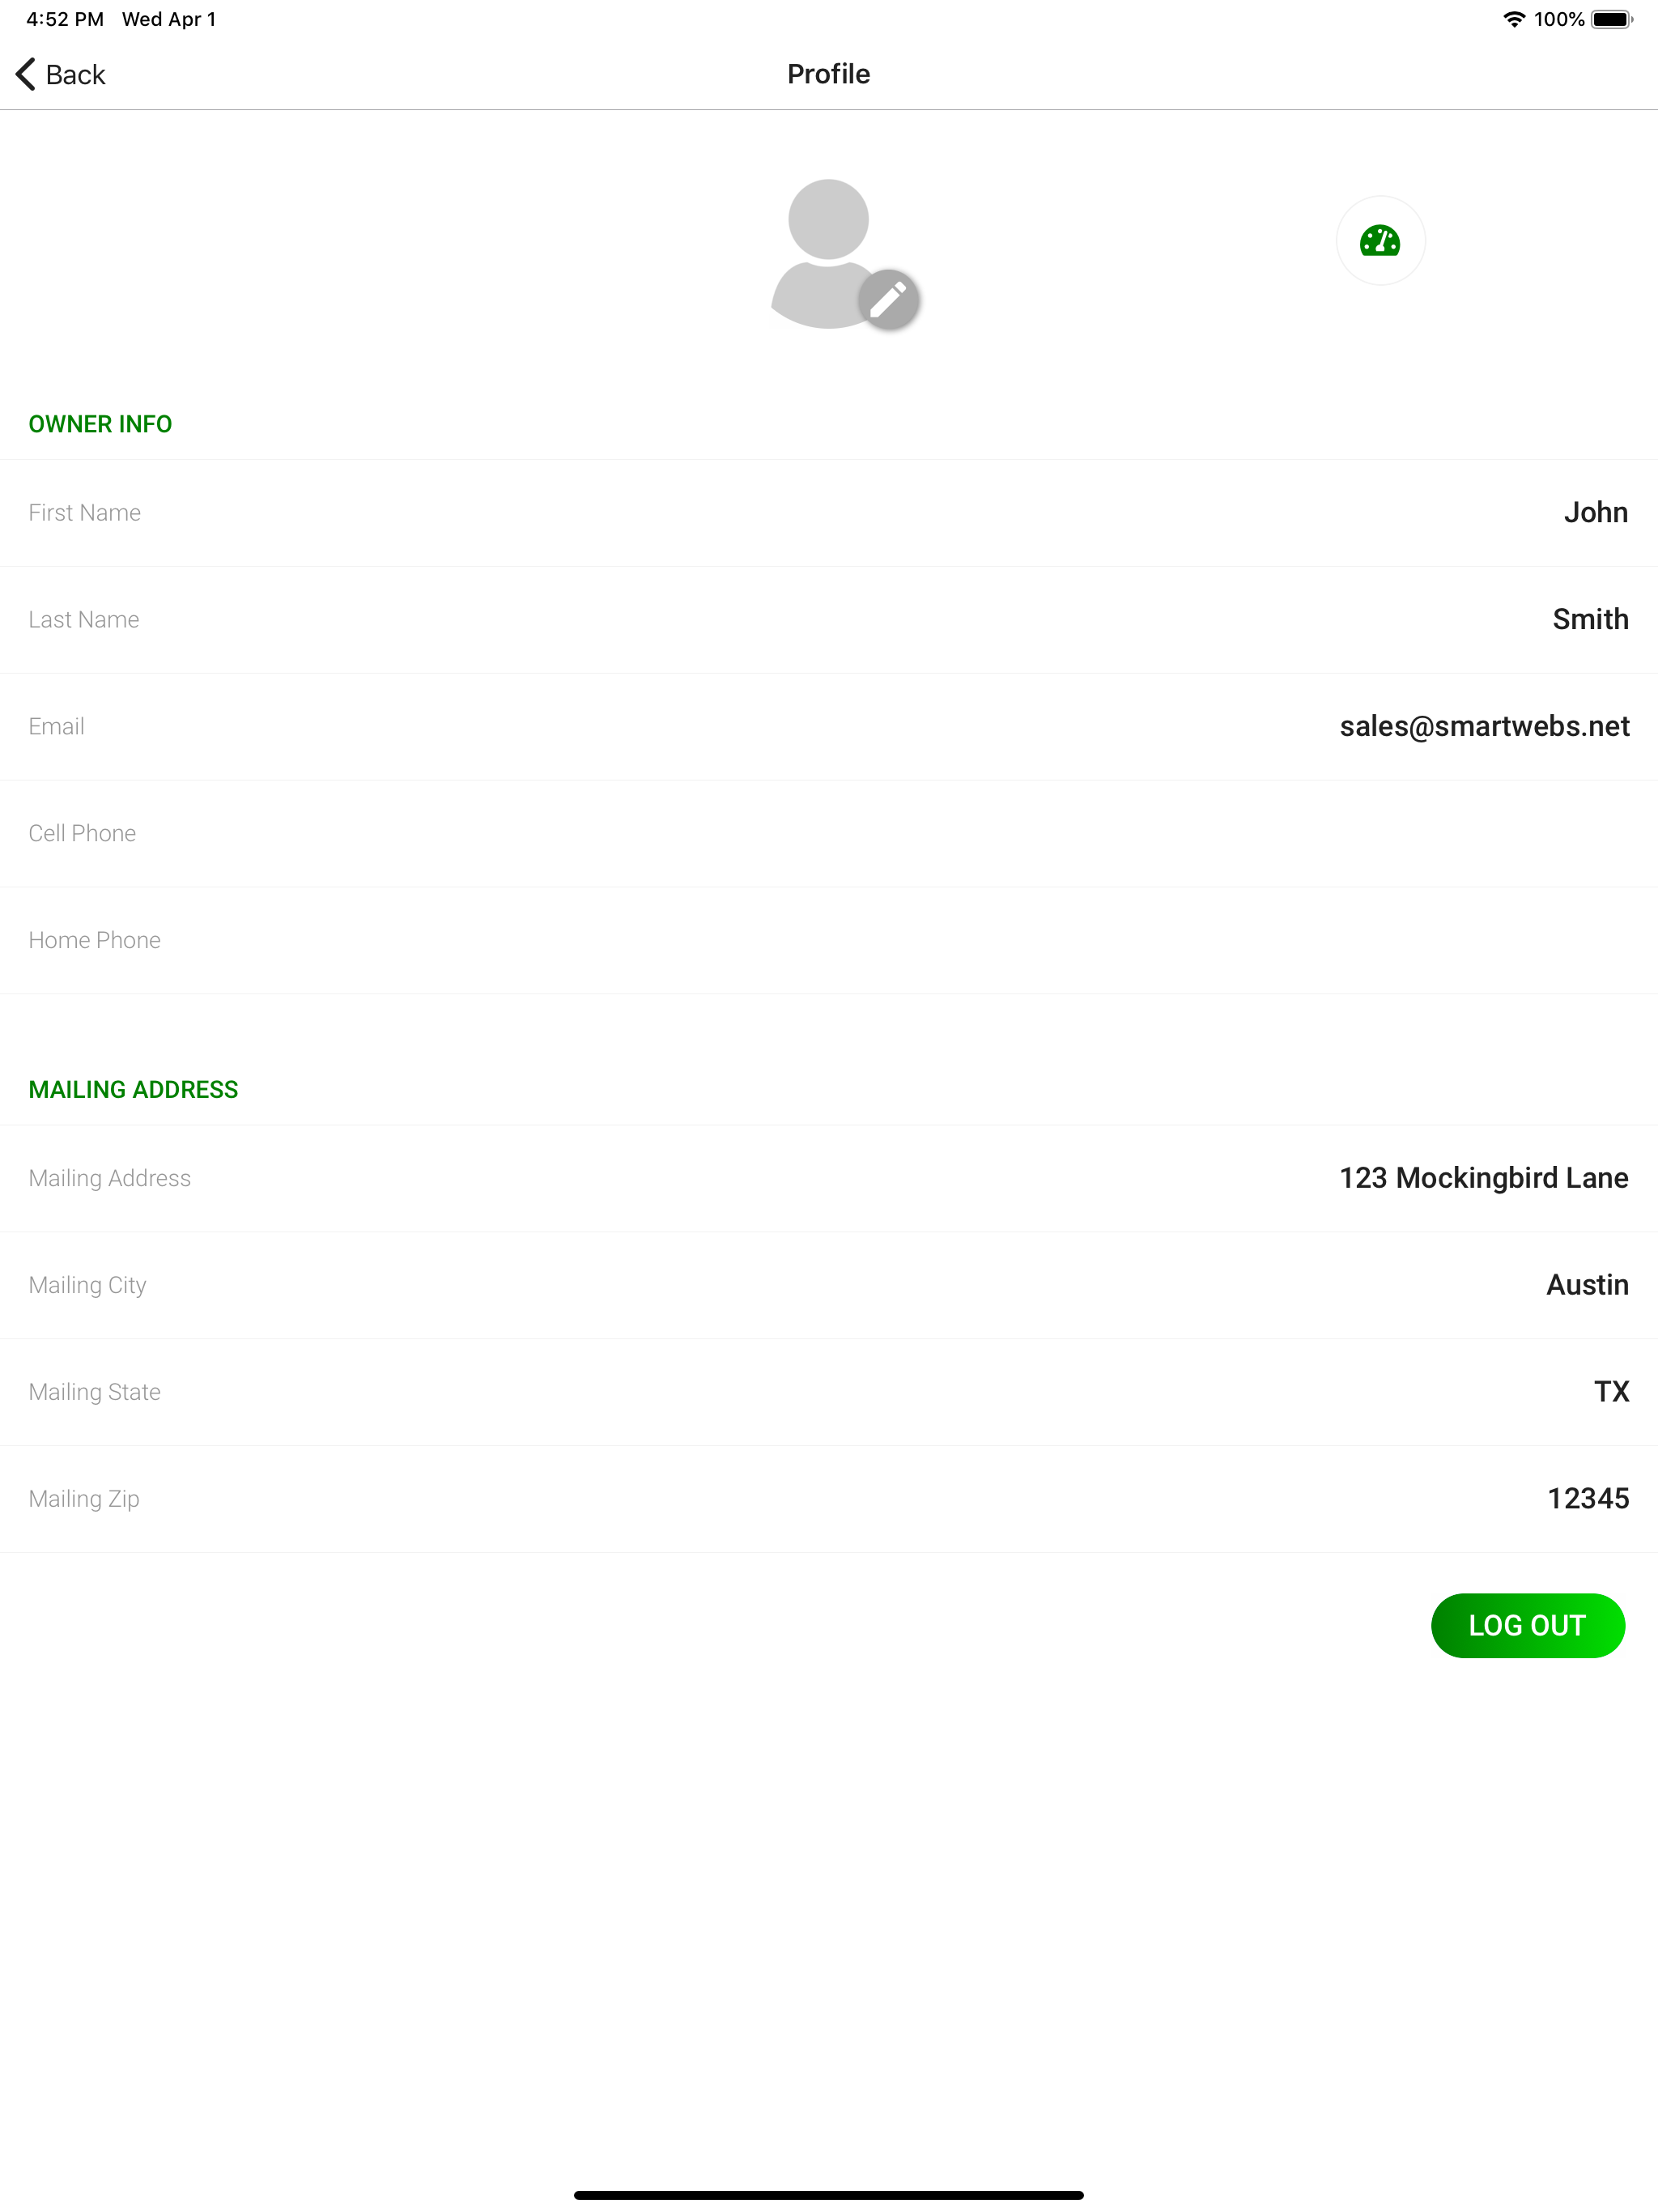
Task: Tap the empty Cell Phone field
Action: (829, 834)
